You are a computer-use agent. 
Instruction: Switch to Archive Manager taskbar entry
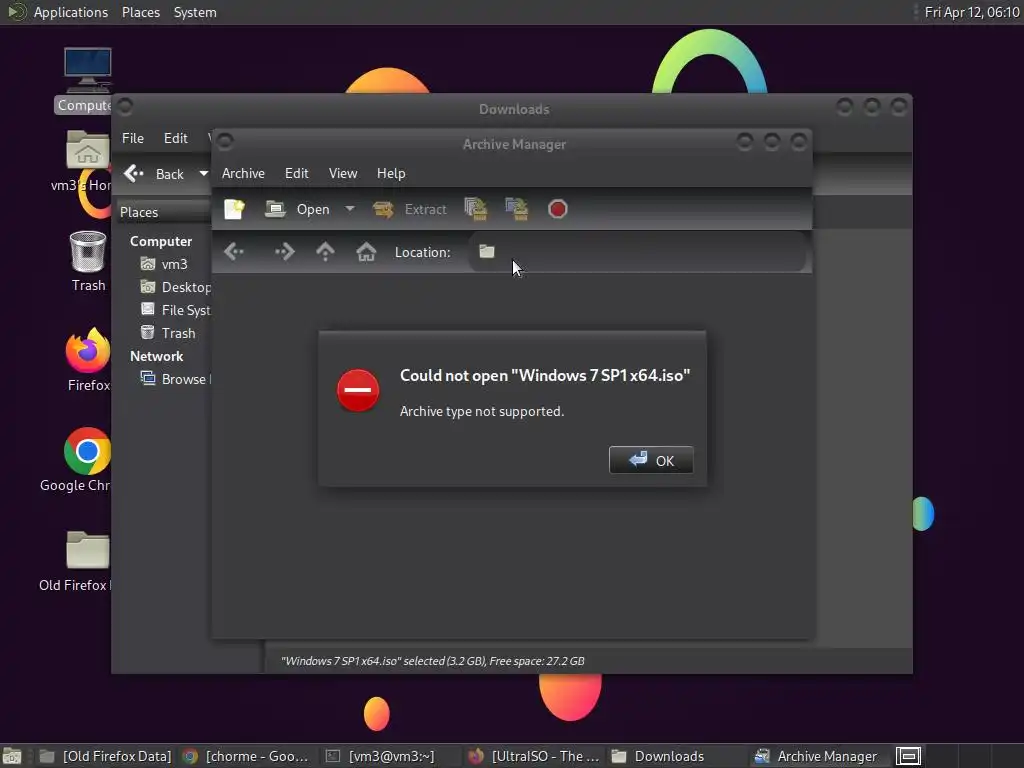(816, 756)
